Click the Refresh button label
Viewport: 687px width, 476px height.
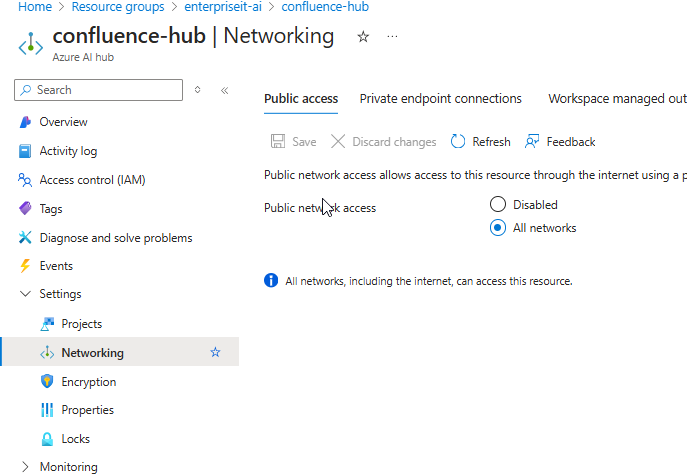491,142
